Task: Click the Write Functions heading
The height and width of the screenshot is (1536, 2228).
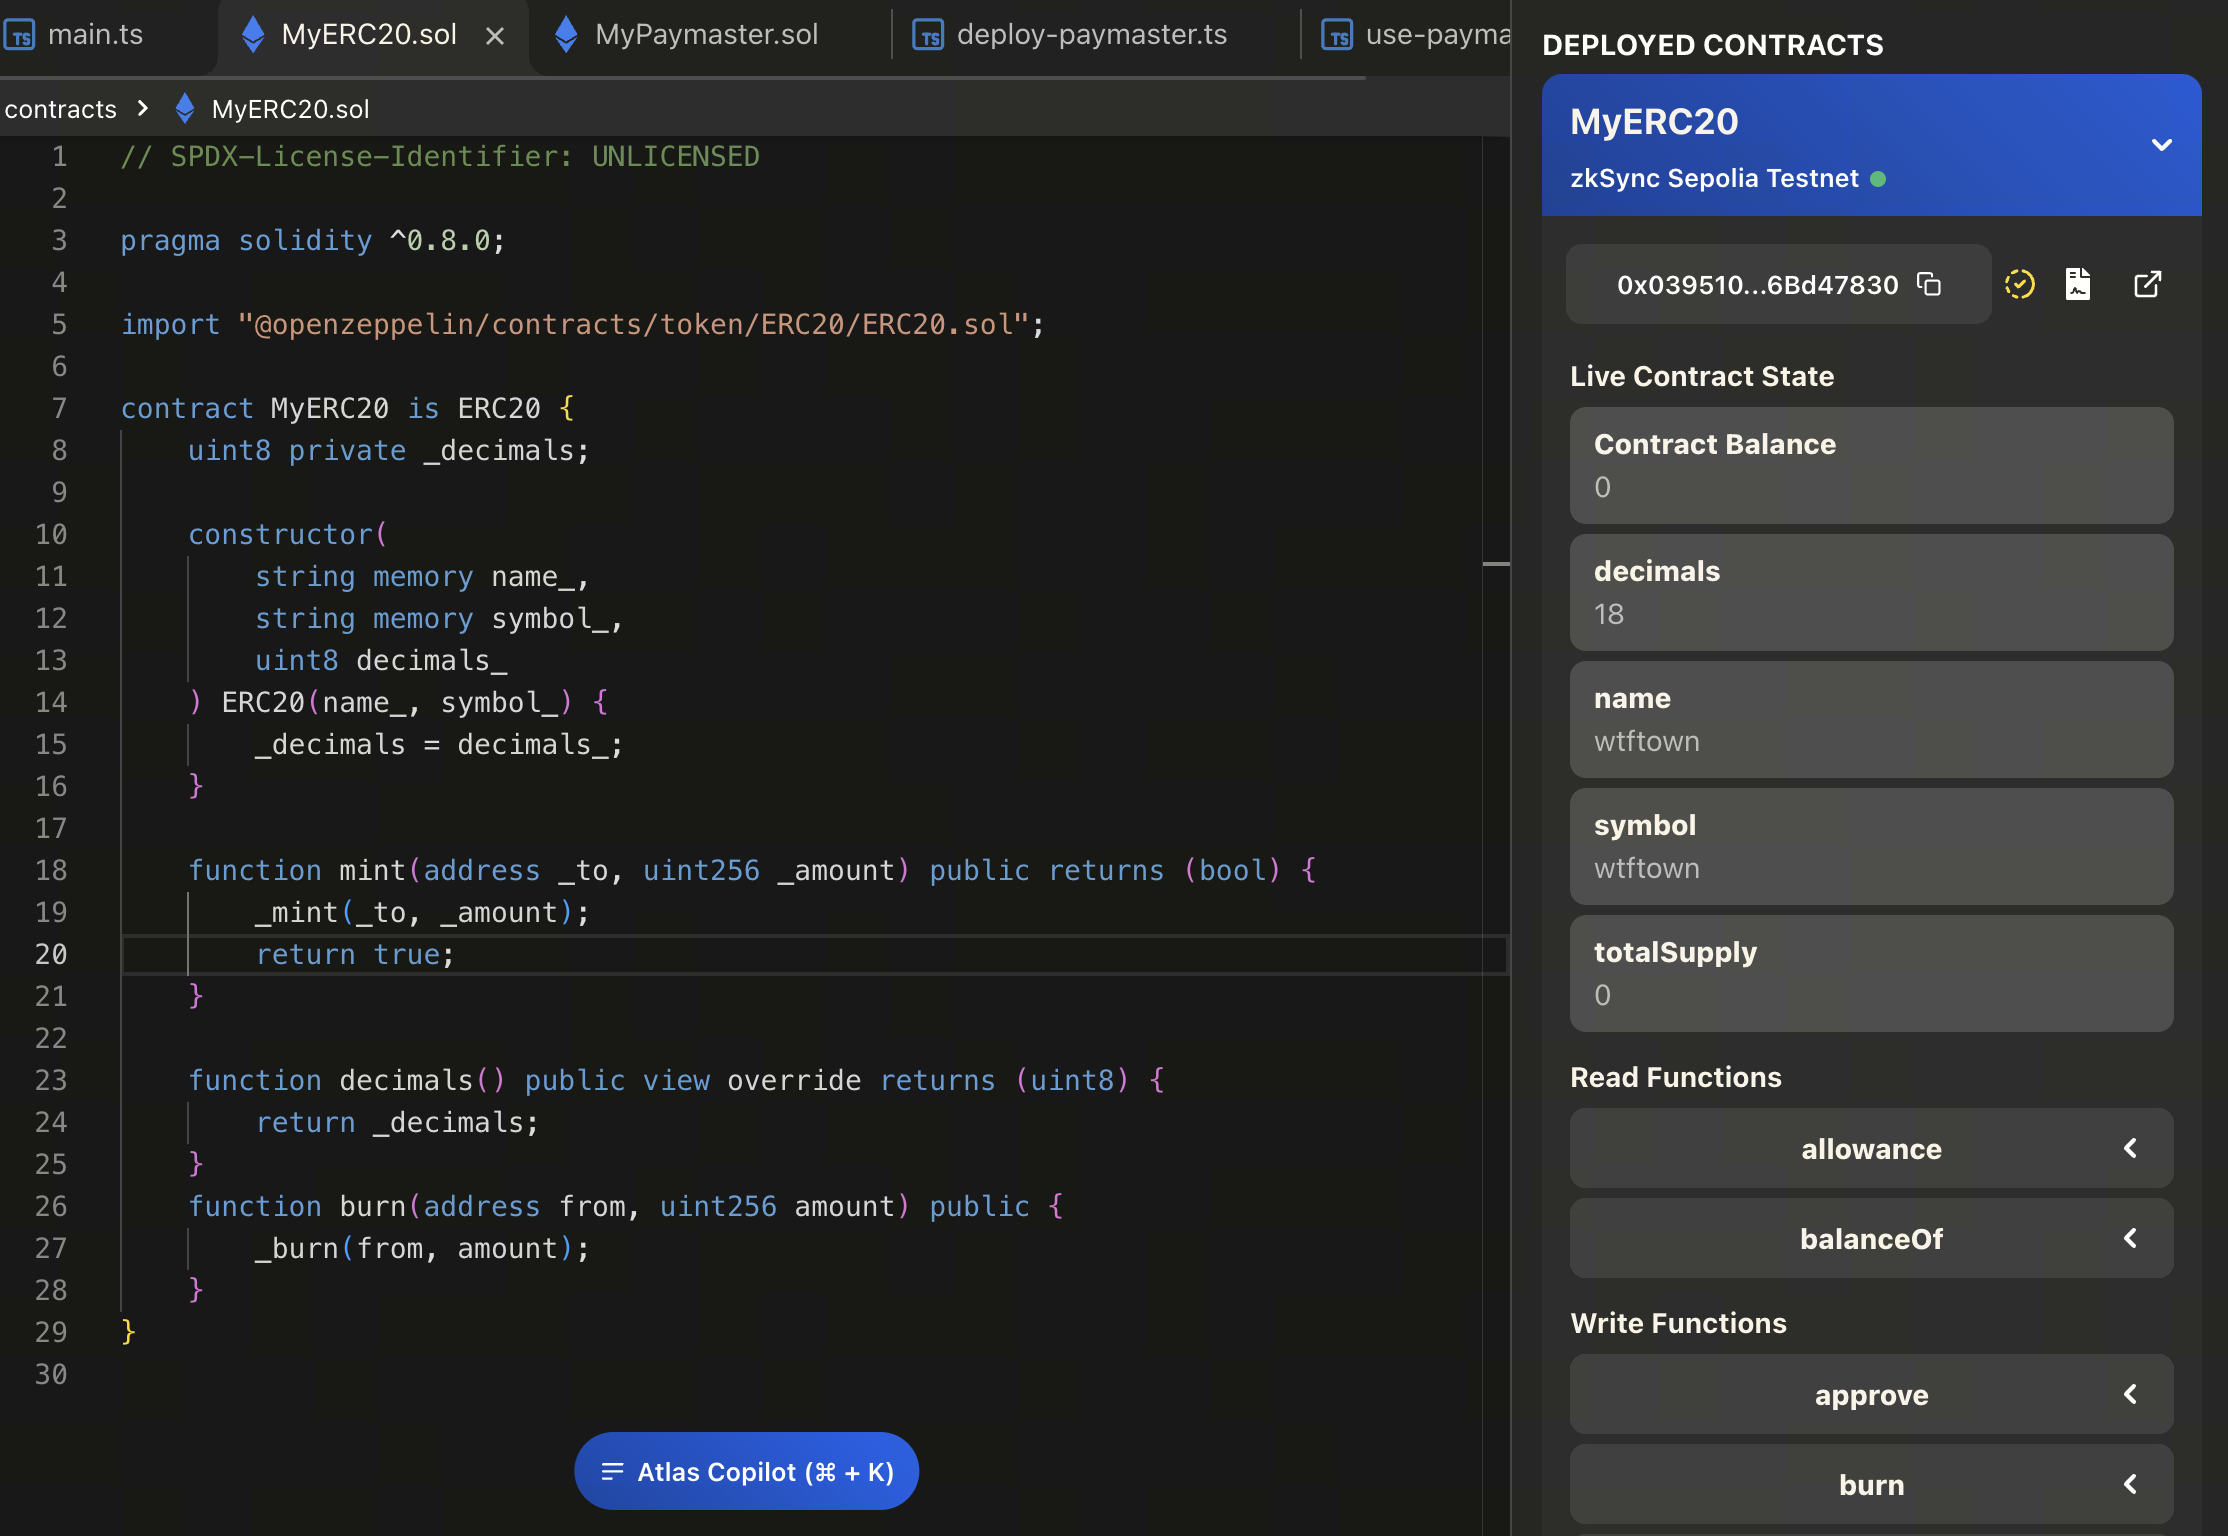Action: point(1678,1323)
